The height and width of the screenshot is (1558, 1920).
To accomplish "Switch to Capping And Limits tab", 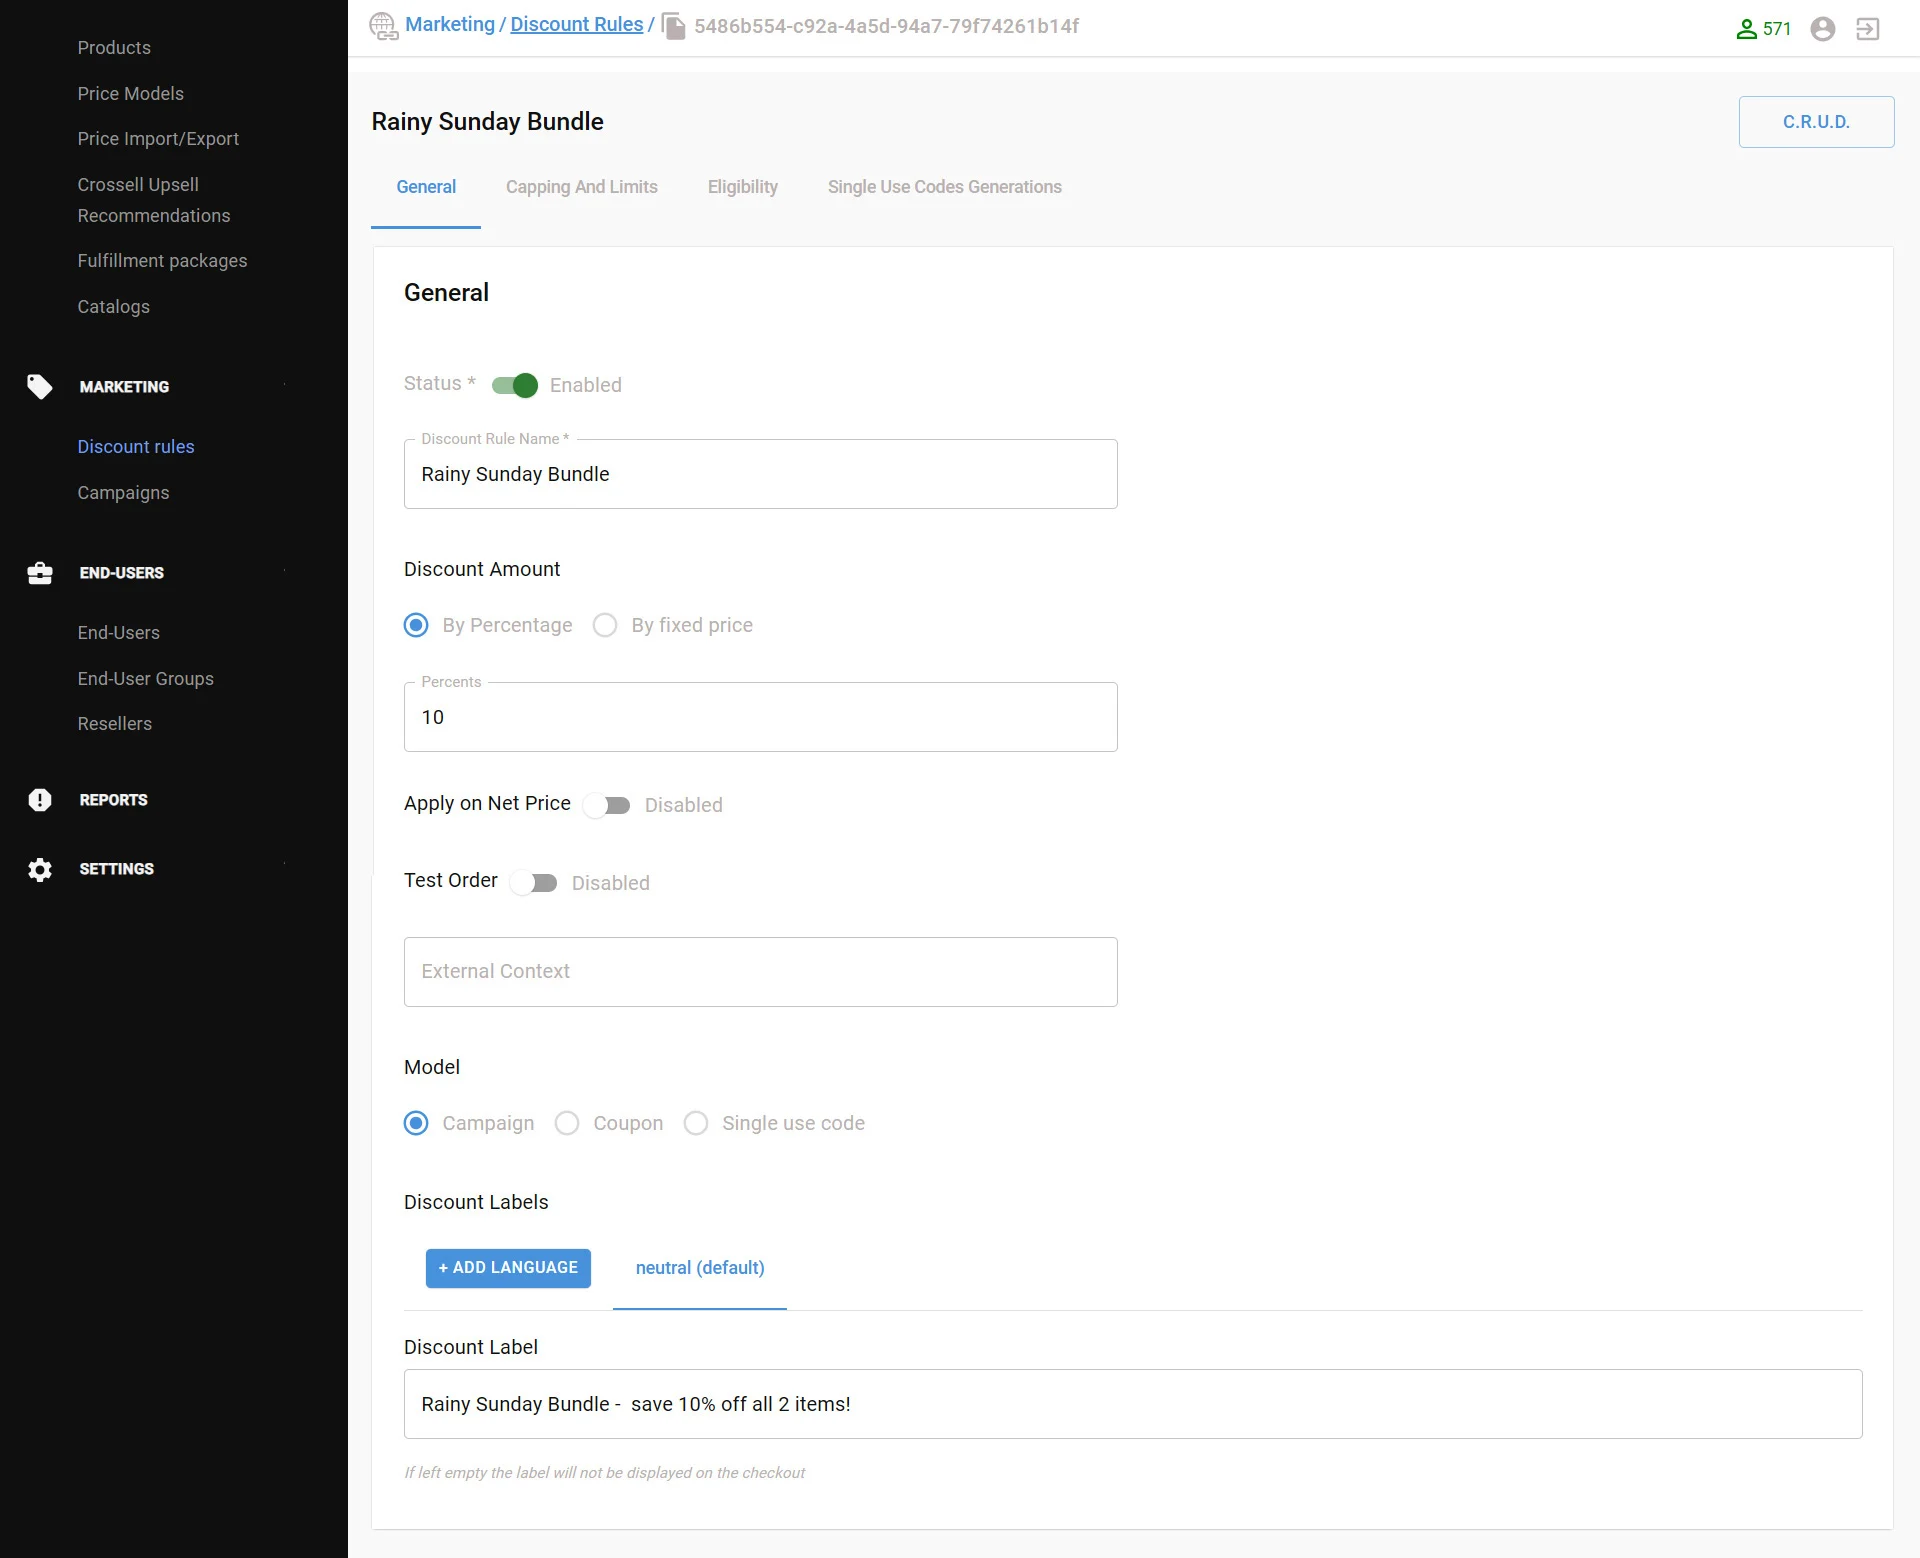I will (581, 187).
